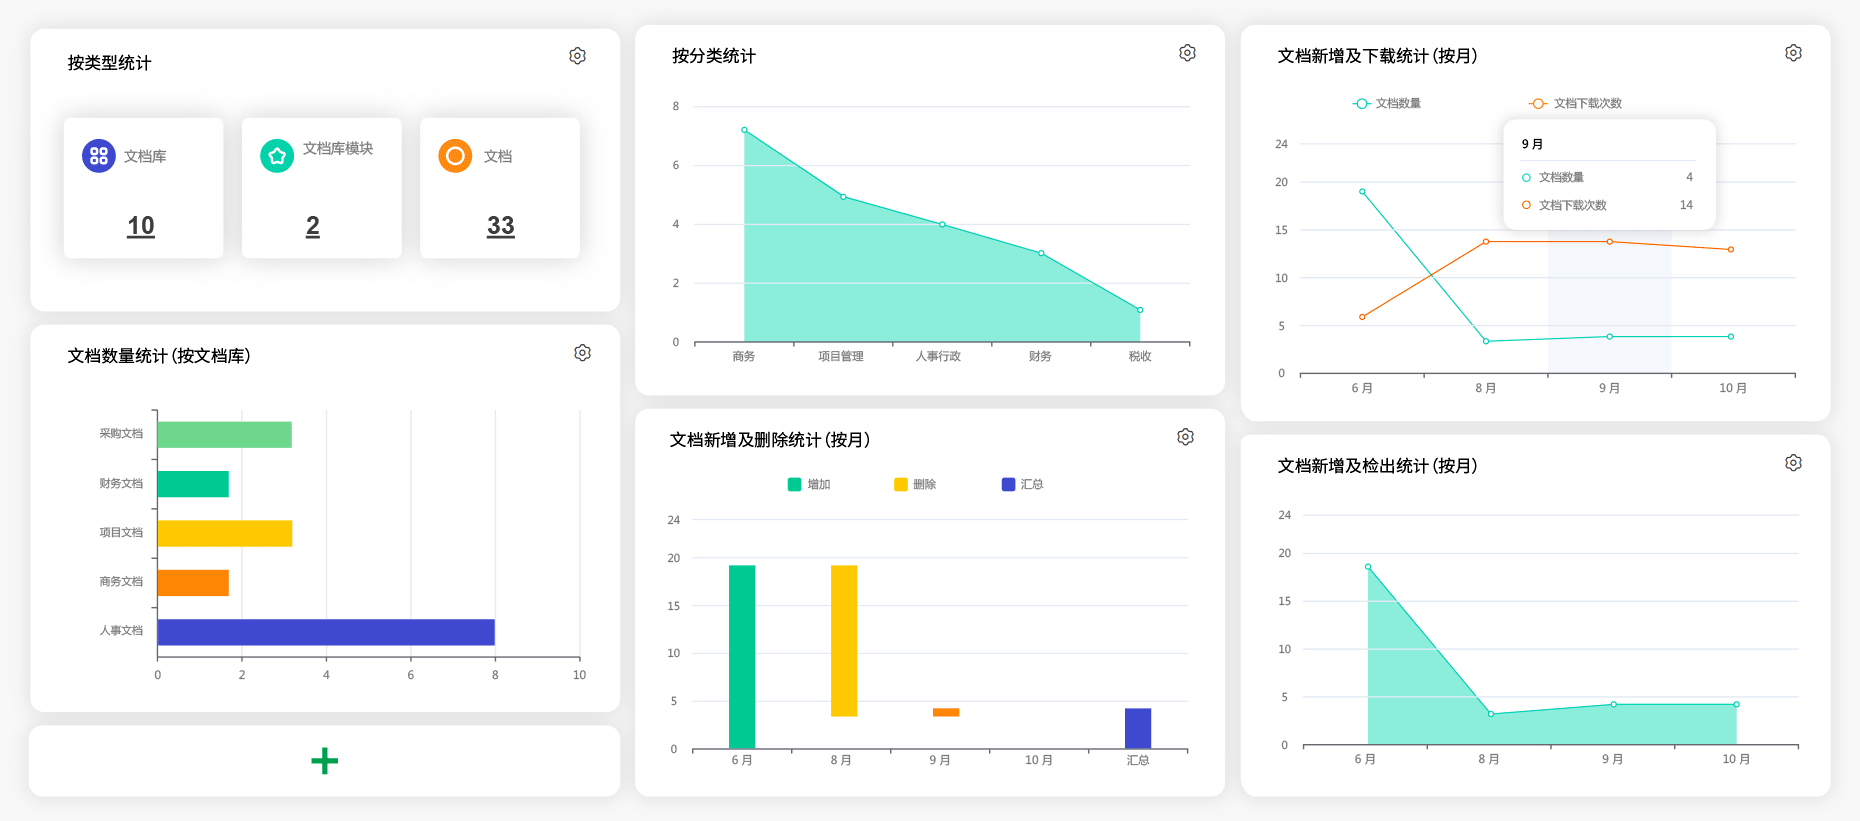Open settings gear for 文档数量统计 chart
This screenshot has width=1860, height=821.
coord(582,353)
